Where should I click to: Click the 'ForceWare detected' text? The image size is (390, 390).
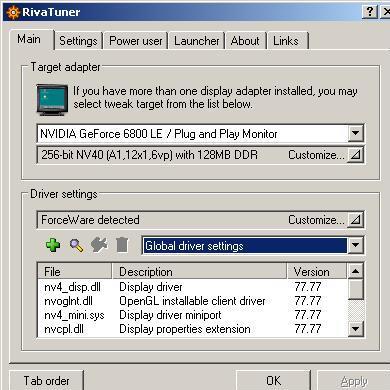click(x=90, y=220)
